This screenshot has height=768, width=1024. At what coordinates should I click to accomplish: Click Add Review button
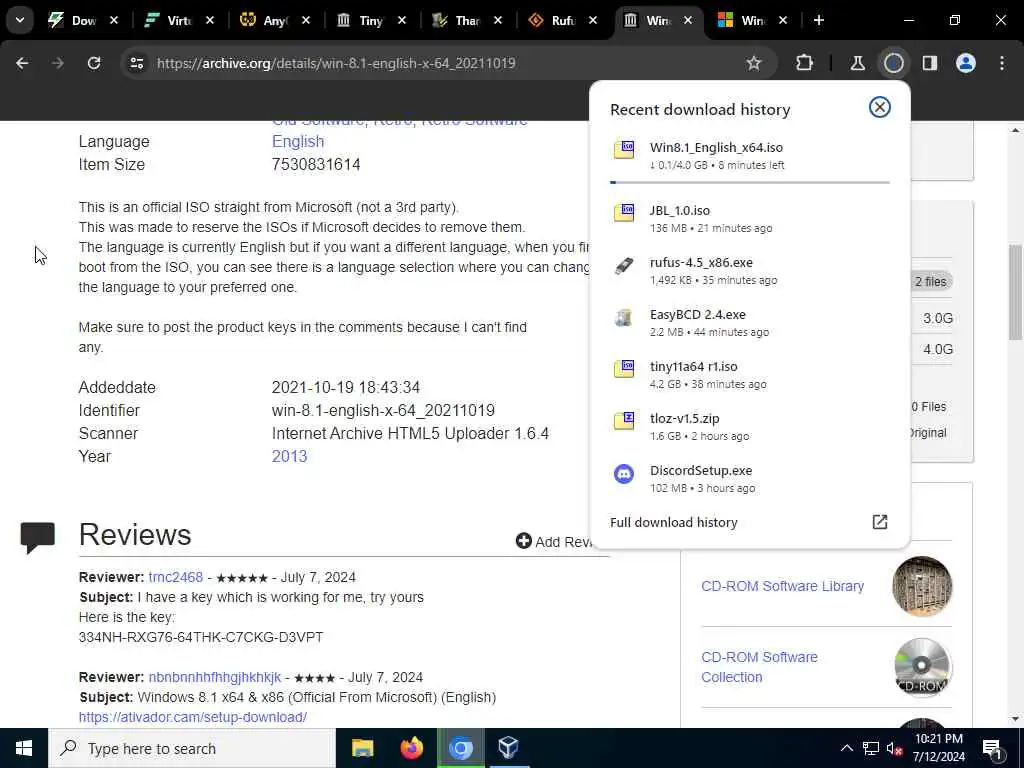(554, 541)
